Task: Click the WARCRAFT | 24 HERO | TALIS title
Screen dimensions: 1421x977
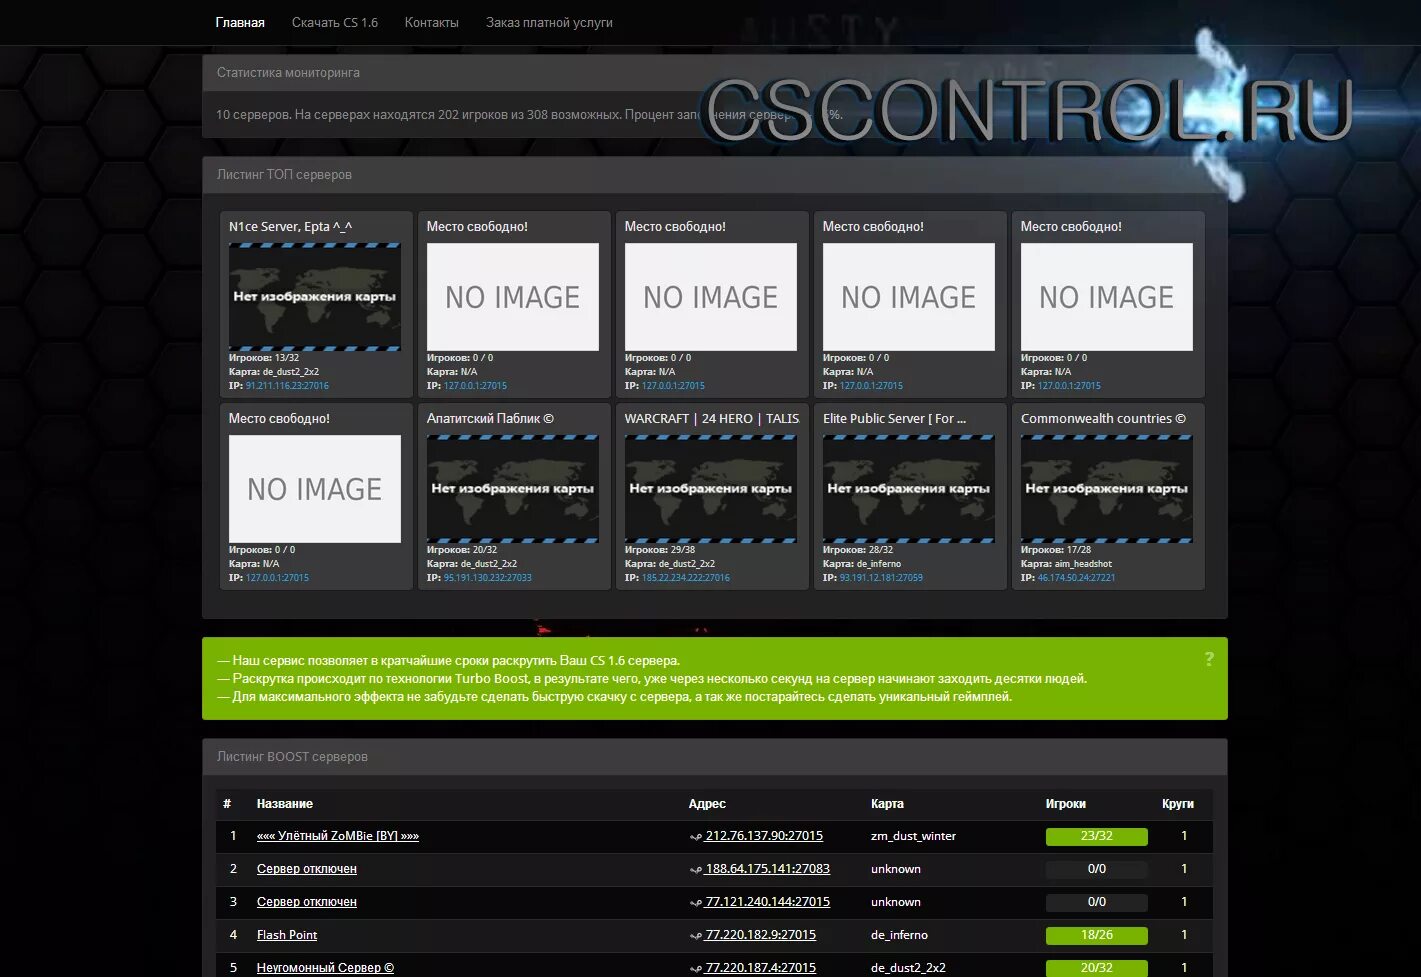Action: (x=712, y=419)
